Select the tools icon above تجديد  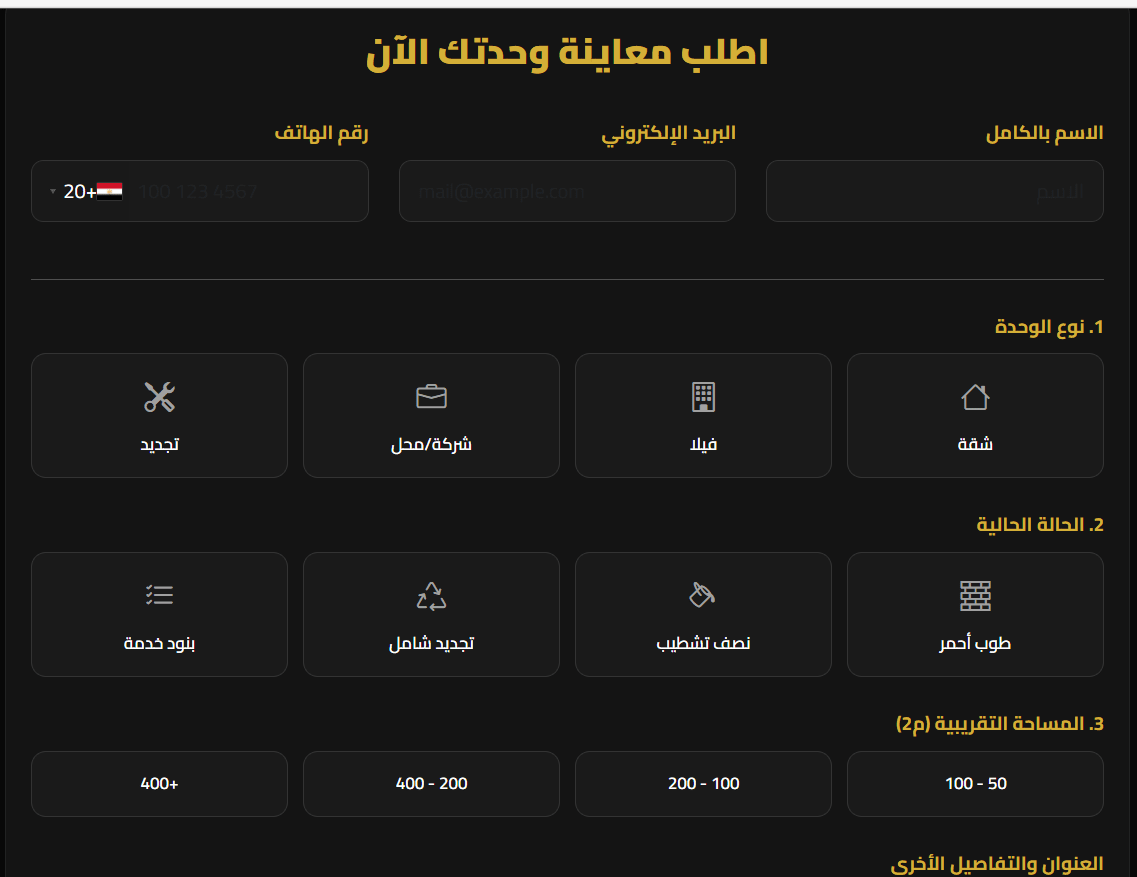pyautogui.click(x=159, y=396)
